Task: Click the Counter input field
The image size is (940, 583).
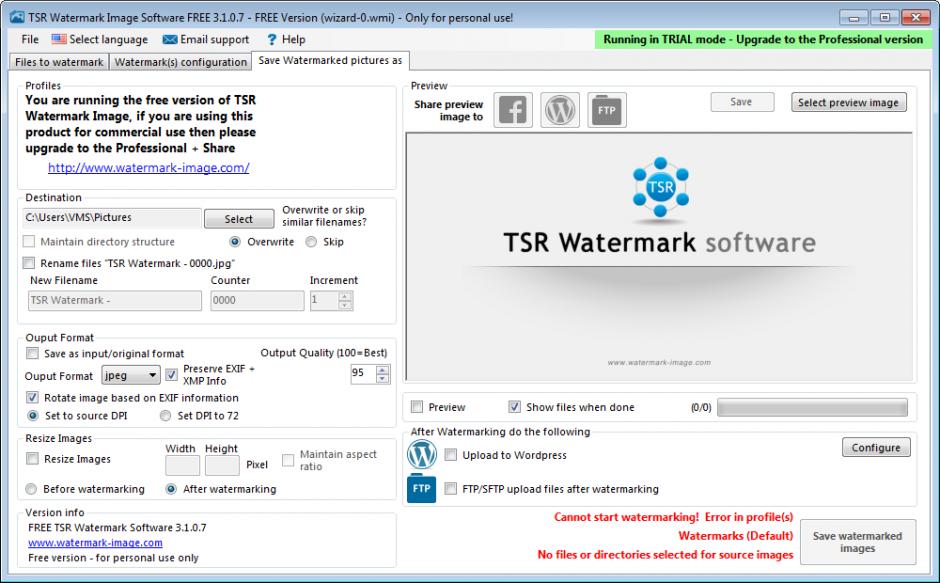Action: (x=257, y=300)
